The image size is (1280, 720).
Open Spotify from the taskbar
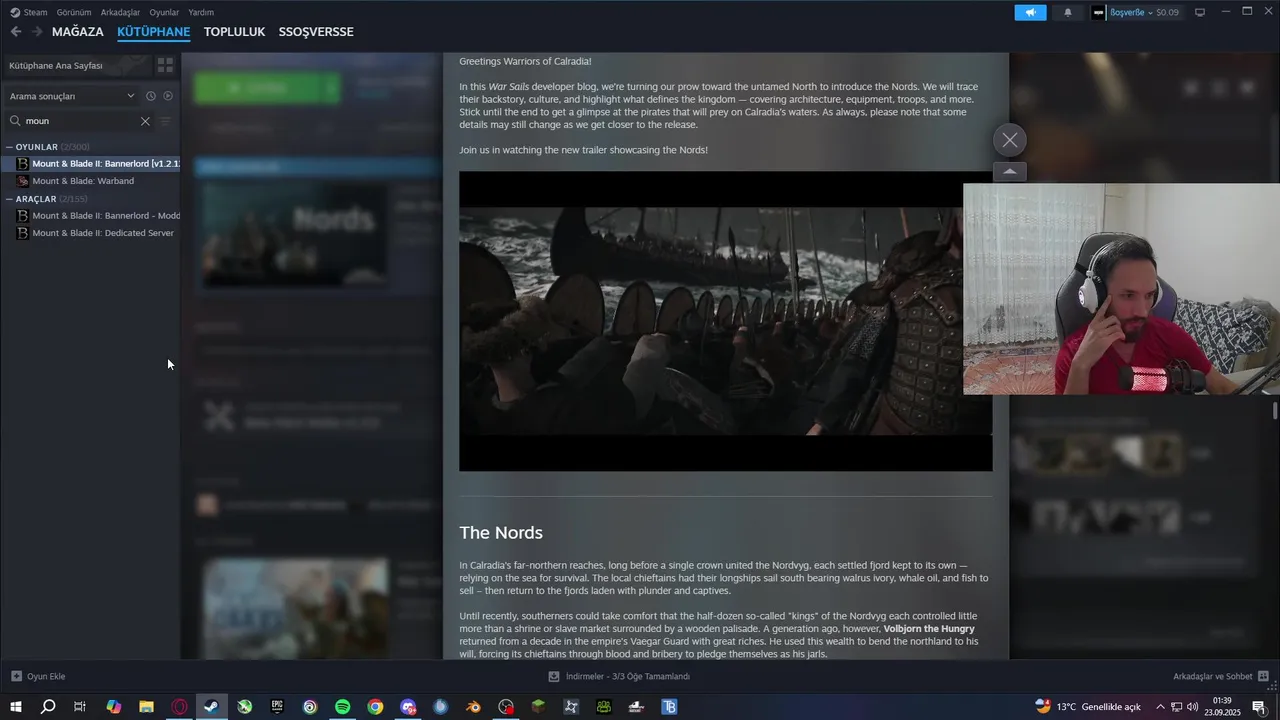[342, 707]
